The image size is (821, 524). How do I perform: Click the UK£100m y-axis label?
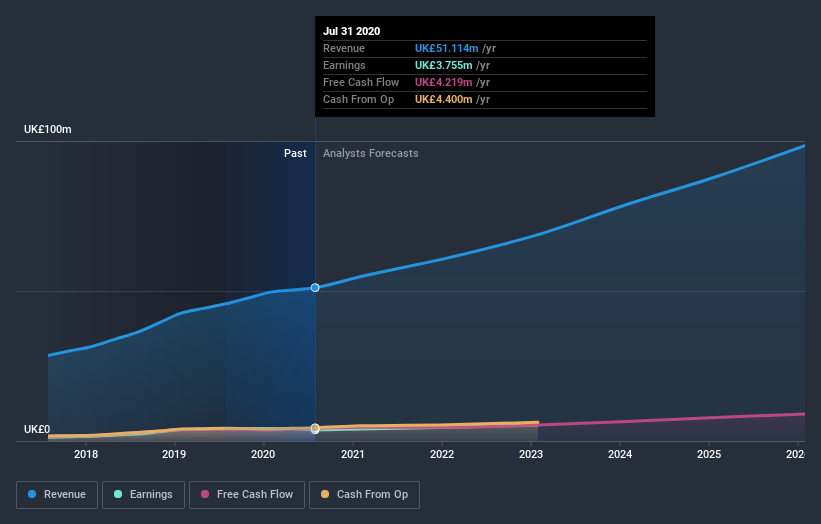pos(48,129)
